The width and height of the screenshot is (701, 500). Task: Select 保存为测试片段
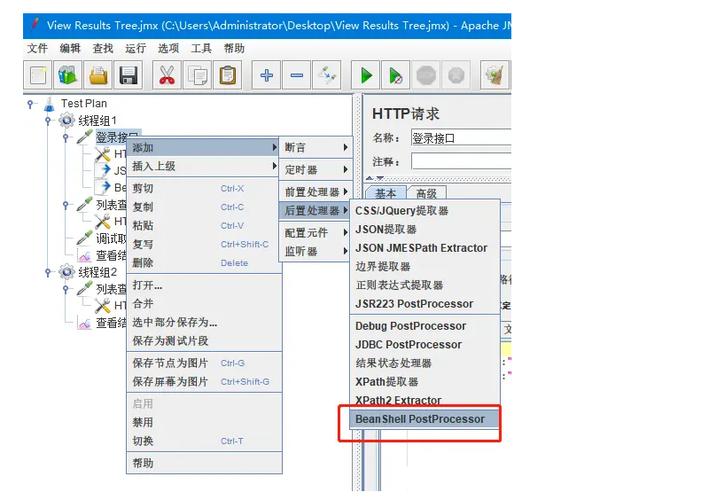tap(204, 341)
